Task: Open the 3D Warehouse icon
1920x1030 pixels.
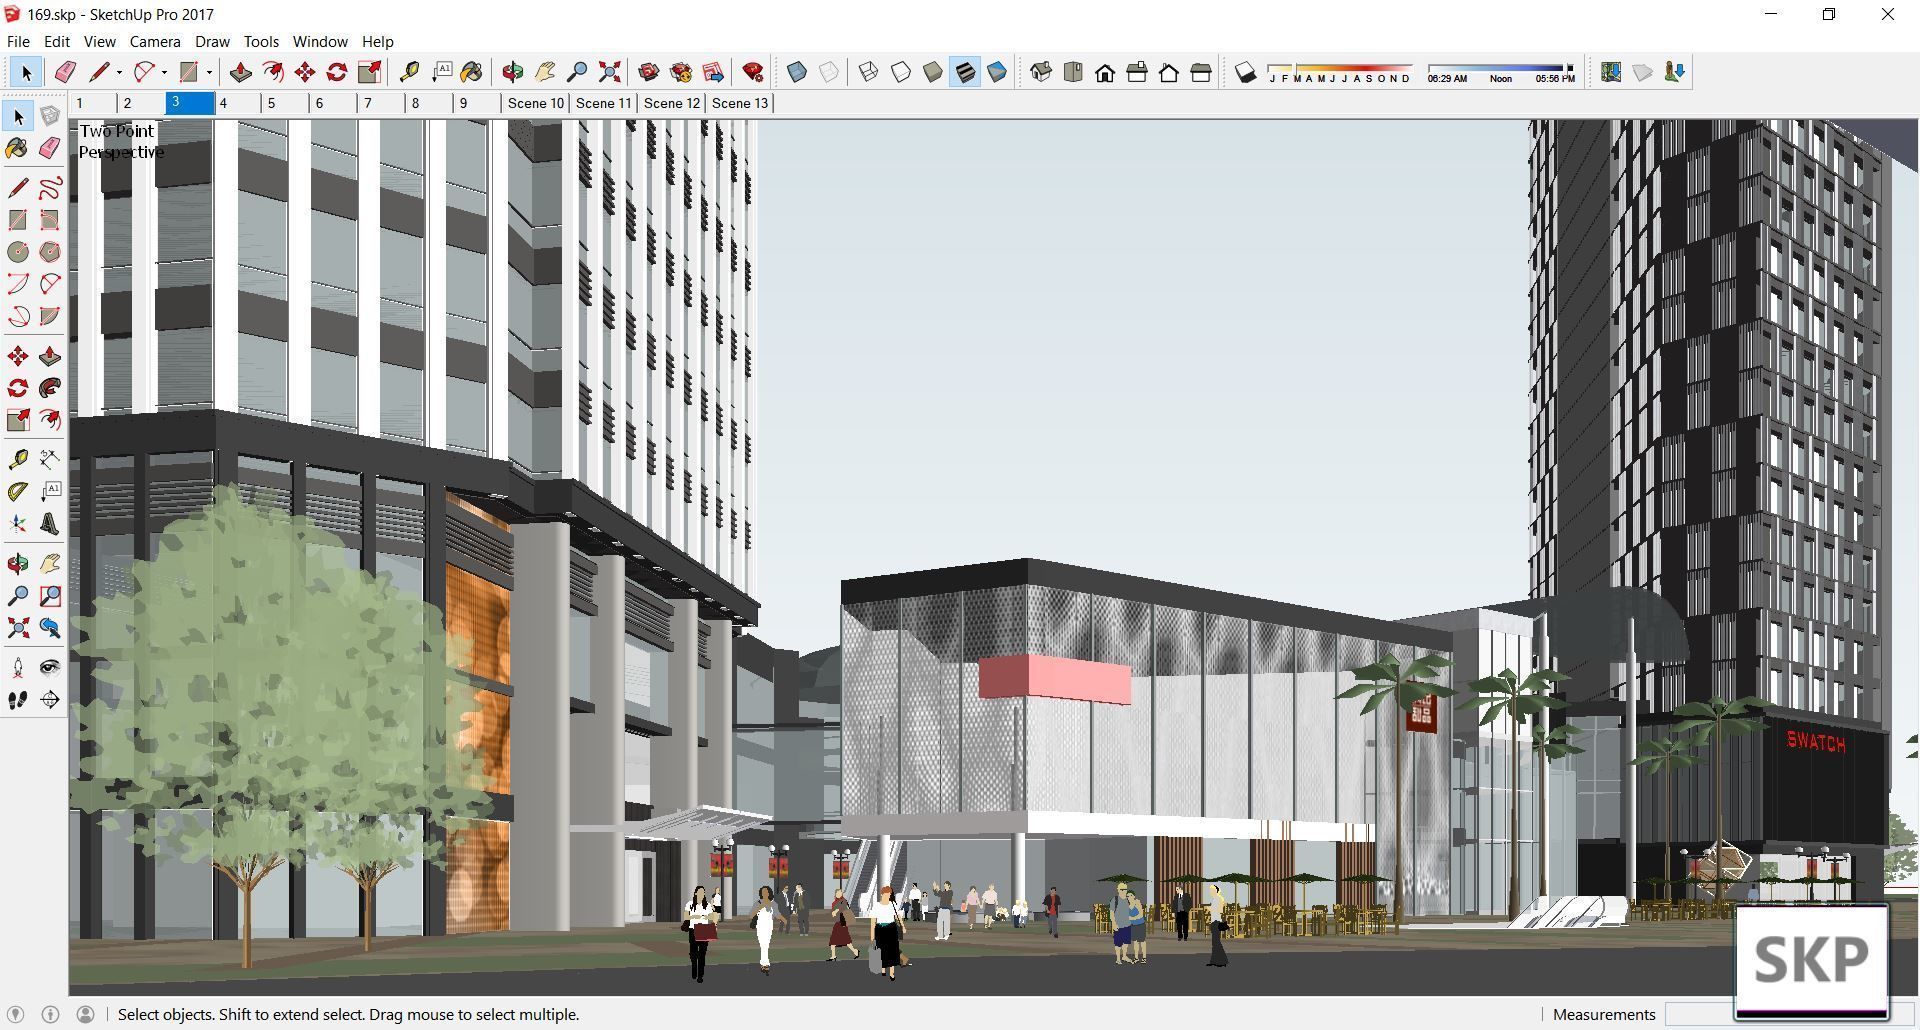Action: click(649, 72)
